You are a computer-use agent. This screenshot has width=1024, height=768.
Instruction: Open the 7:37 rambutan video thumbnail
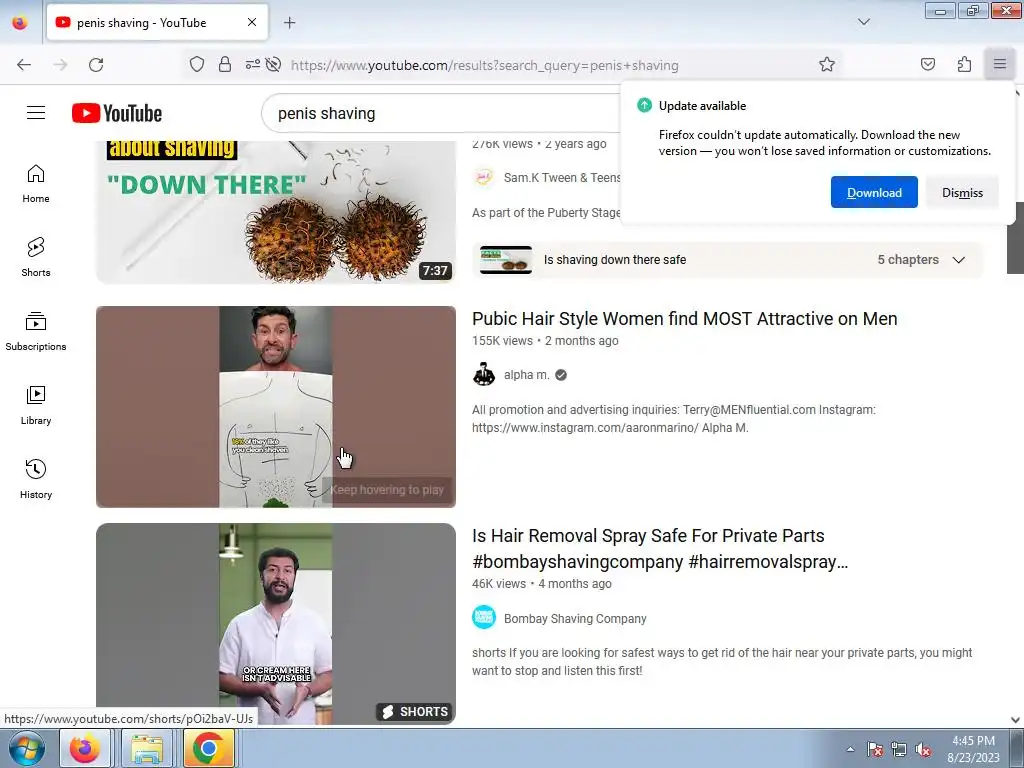[x=276, y=212]
